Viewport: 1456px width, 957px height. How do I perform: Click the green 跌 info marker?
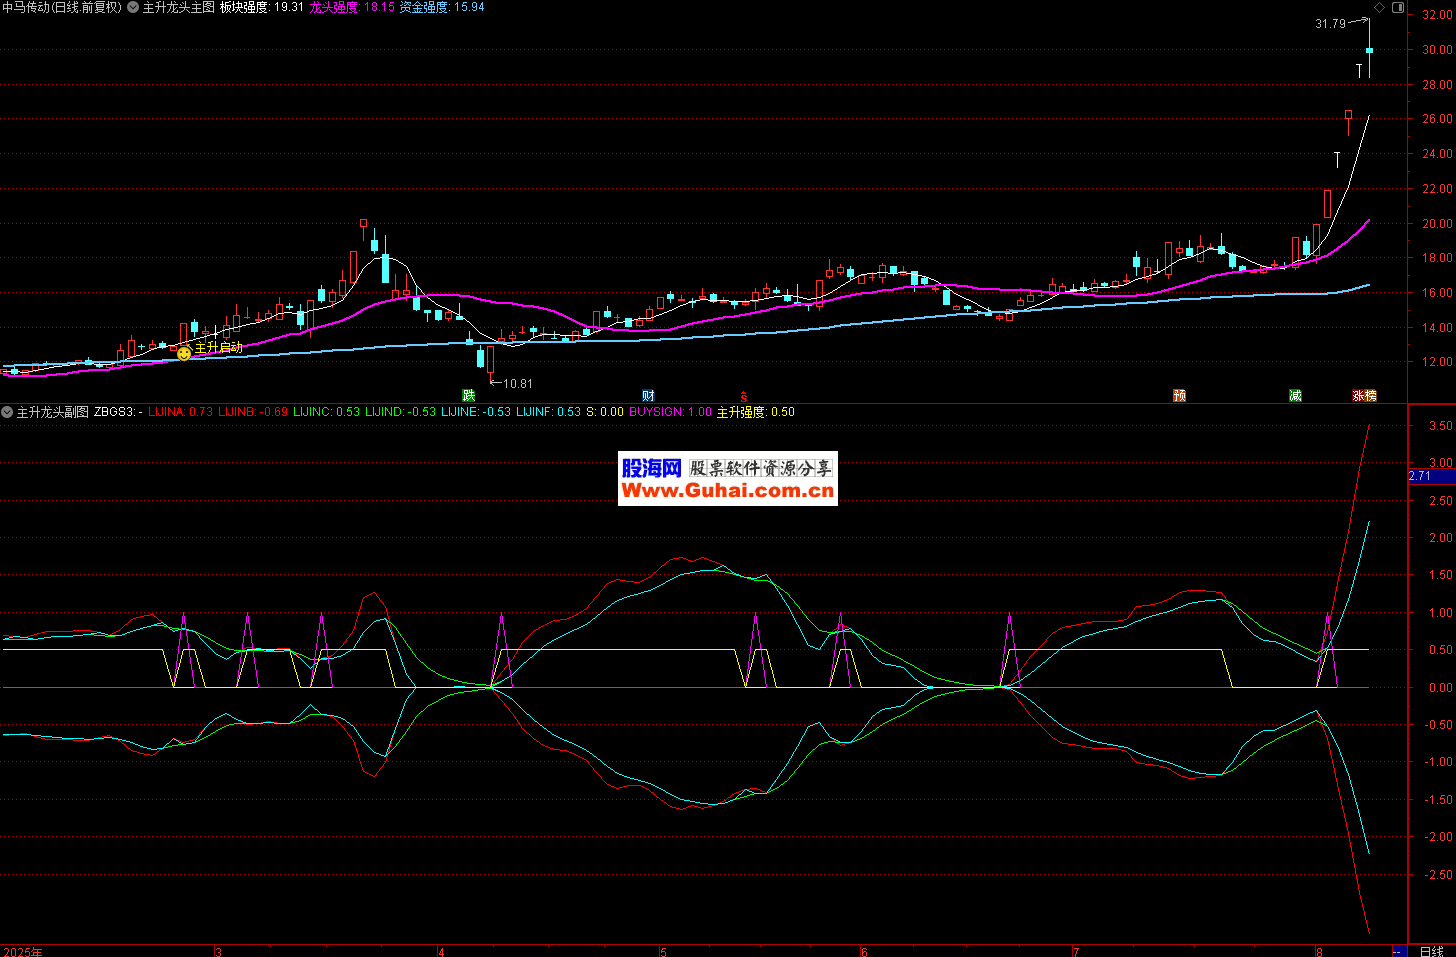pyautogui.click(x=468, y=396)
